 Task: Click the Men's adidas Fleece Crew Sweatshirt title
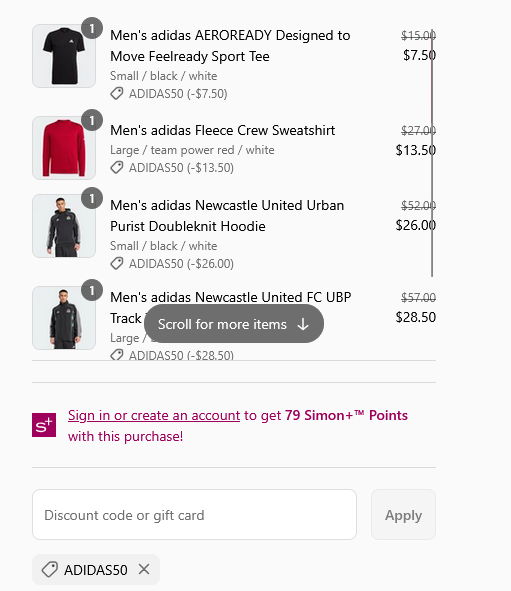pos(222,130)
